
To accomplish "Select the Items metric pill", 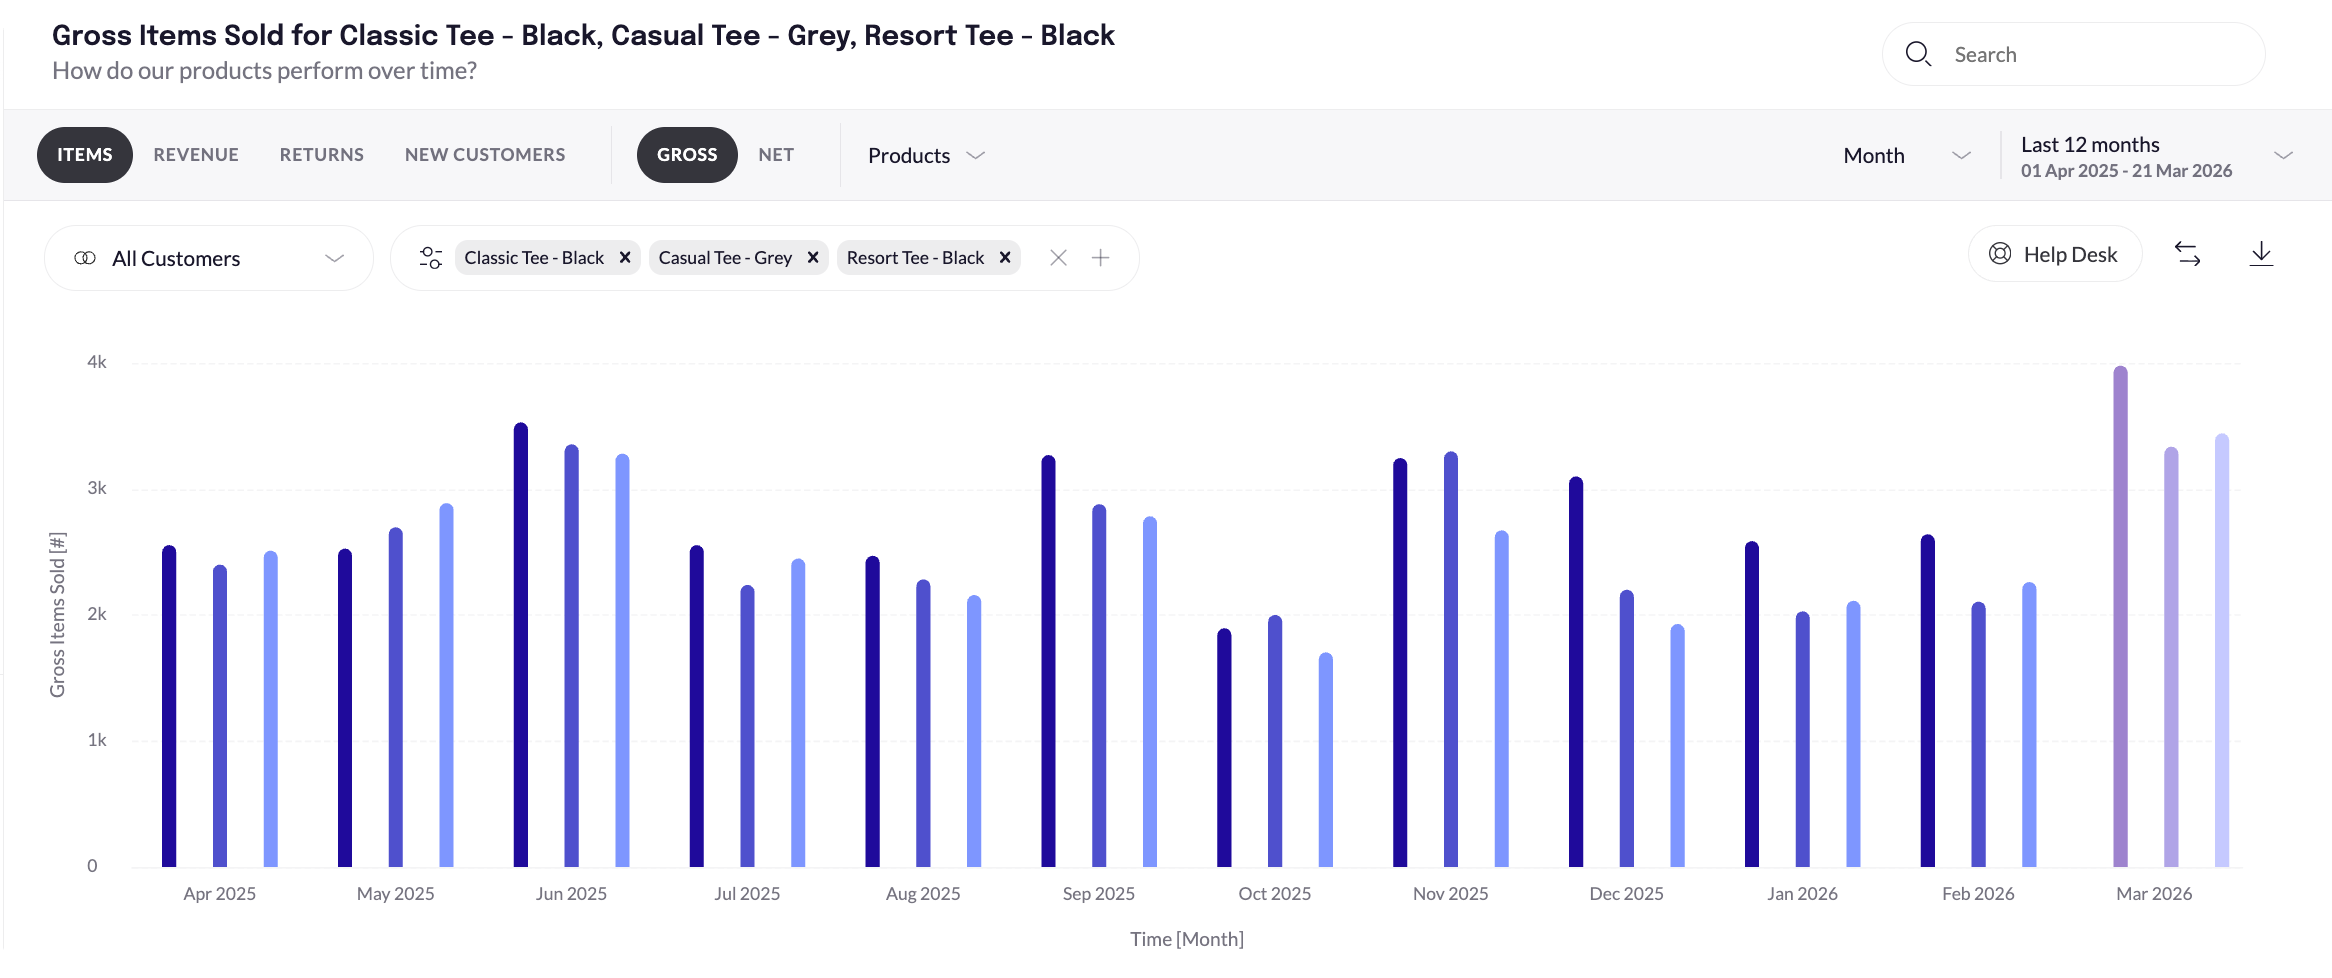I will 85,155.
